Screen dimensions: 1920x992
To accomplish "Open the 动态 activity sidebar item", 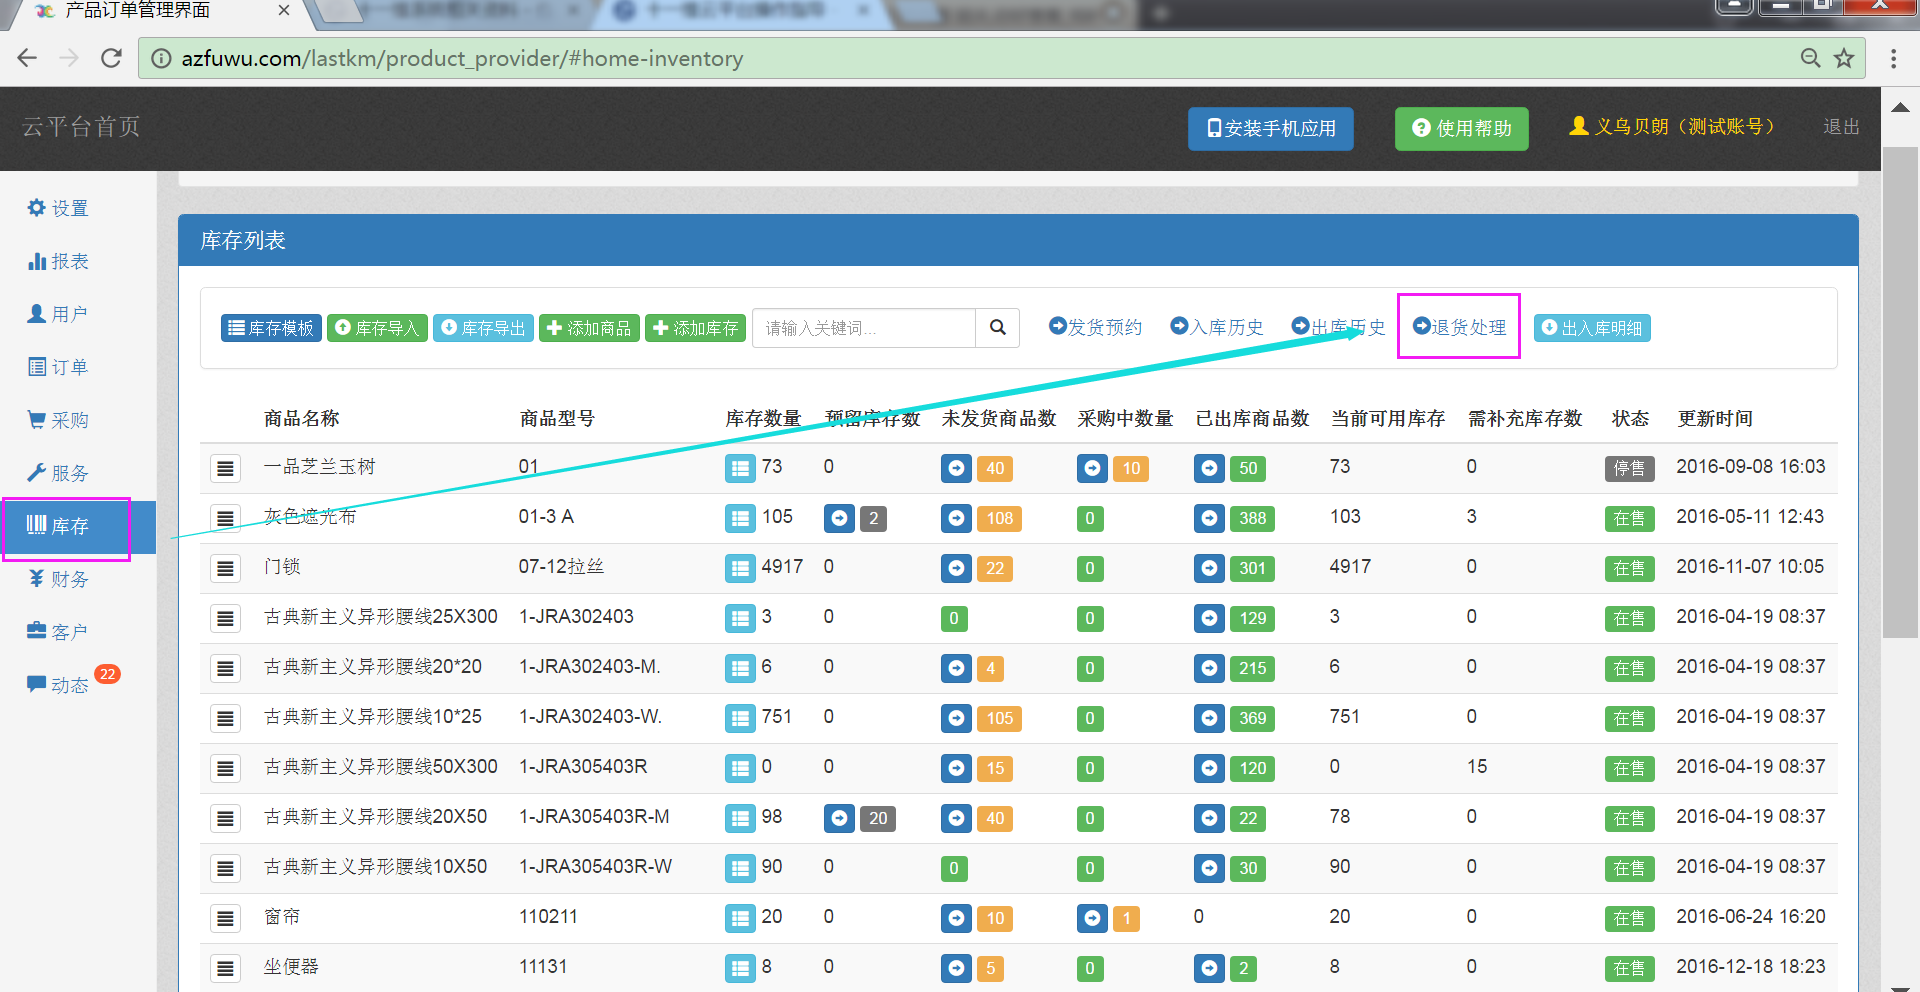I will (x=58, y=685).
